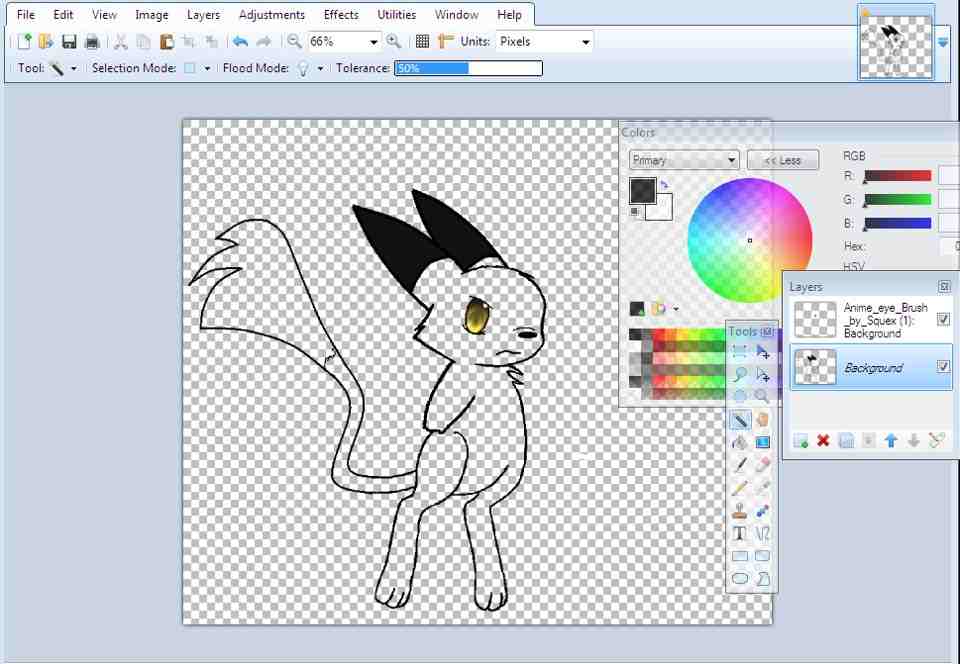This screenshot has width=960, height=664.
Task: Click the New image toolbar icon
Action: (24, 42)
